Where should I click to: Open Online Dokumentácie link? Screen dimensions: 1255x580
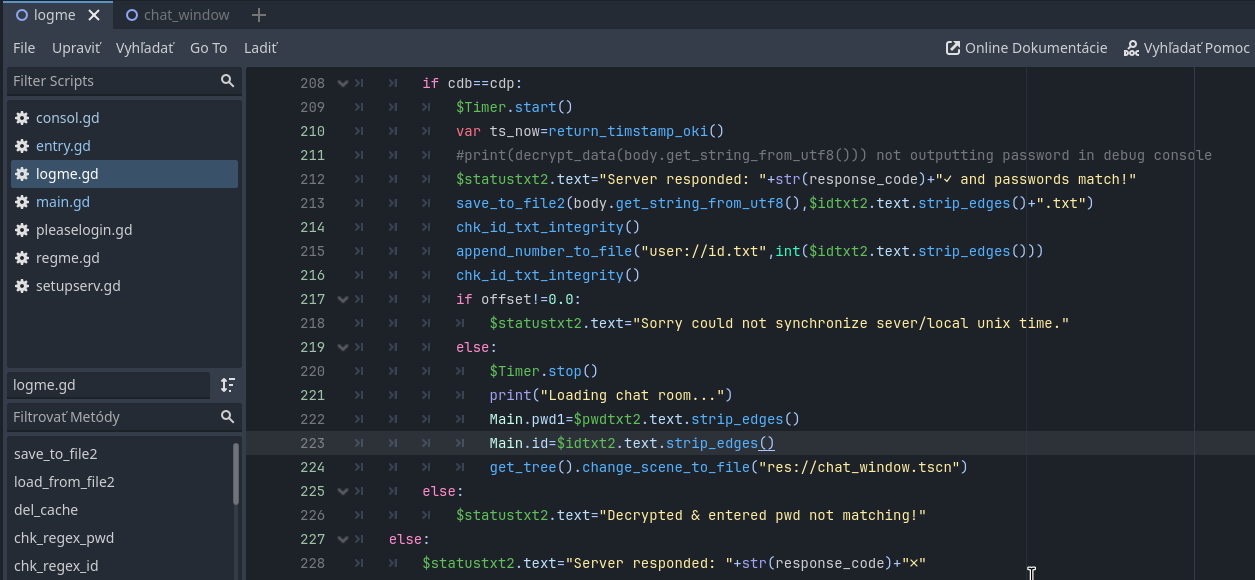coord(1027,48)
